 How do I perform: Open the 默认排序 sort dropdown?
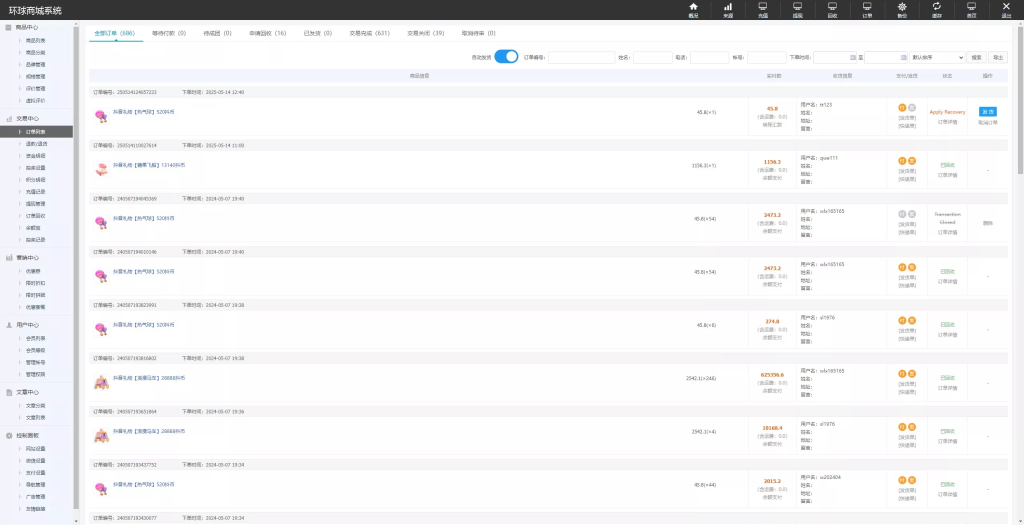point(938,58)
